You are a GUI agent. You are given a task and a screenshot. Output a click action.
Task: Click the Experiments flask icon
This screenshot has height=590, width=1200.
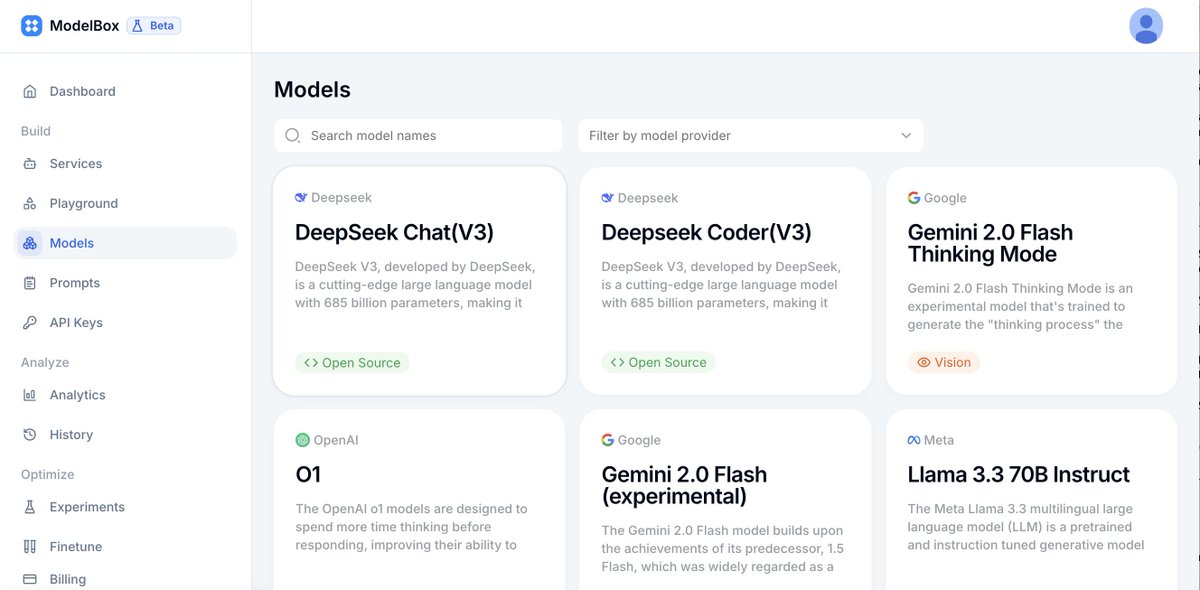click(x=30, y=507)
